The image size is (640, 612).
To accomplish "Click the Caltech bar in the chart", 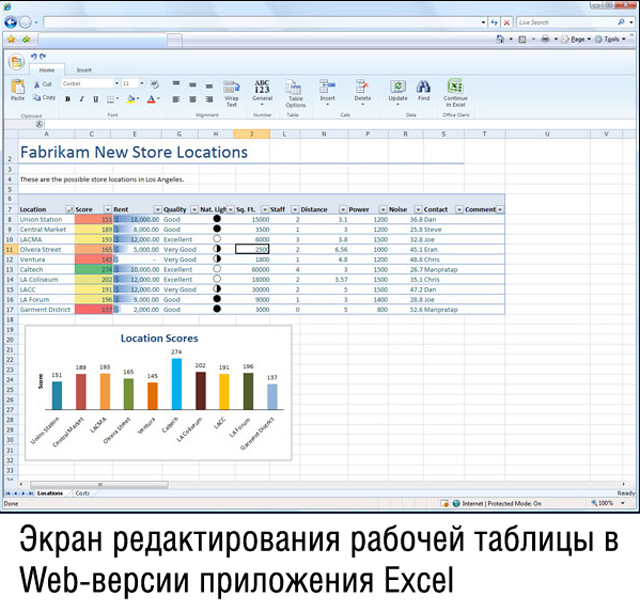I will [176, 384].
